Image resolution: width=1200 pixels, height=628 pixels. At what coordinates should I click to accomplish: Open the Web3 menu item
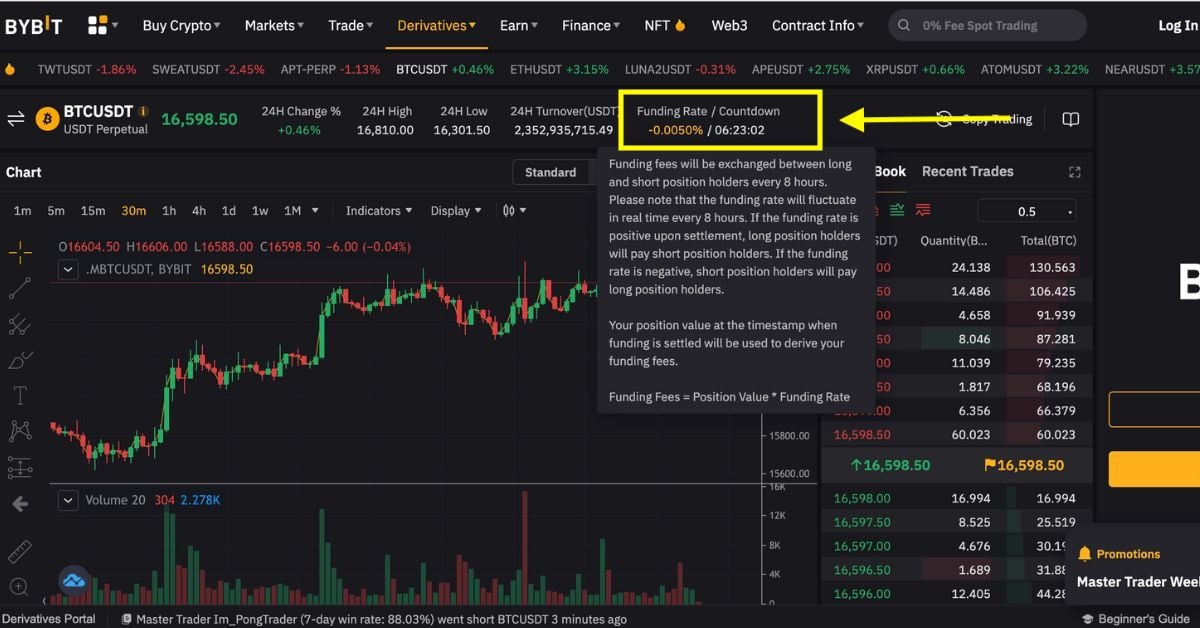pos(729,25)
